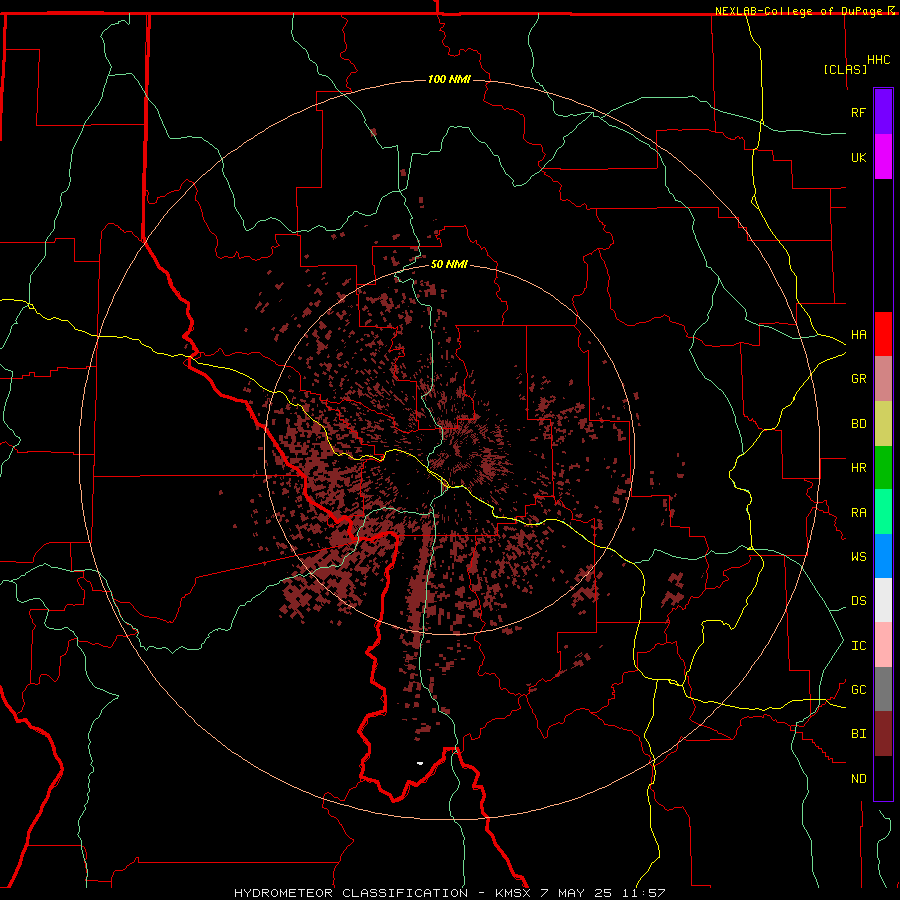
Task: Click the 100 NMI range ring label
Action: [x=449, y=79]
